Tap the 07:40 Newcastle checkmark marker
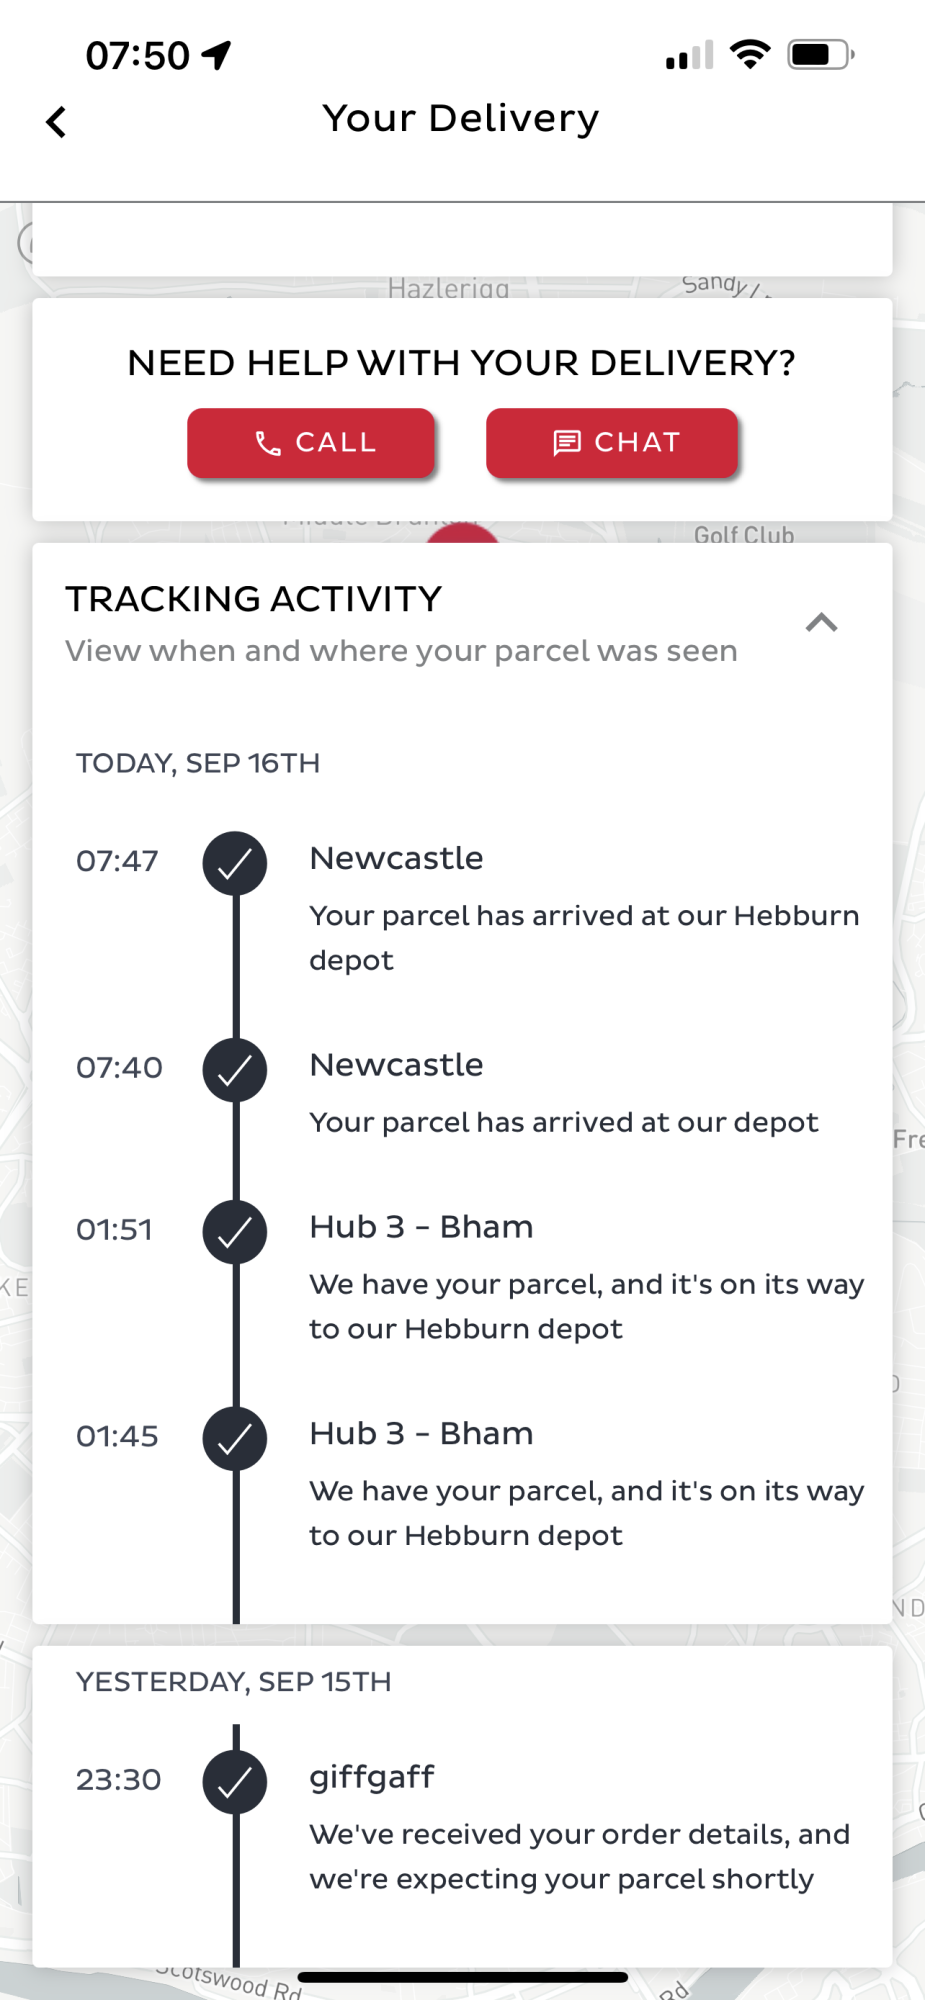 point(235,1070)
